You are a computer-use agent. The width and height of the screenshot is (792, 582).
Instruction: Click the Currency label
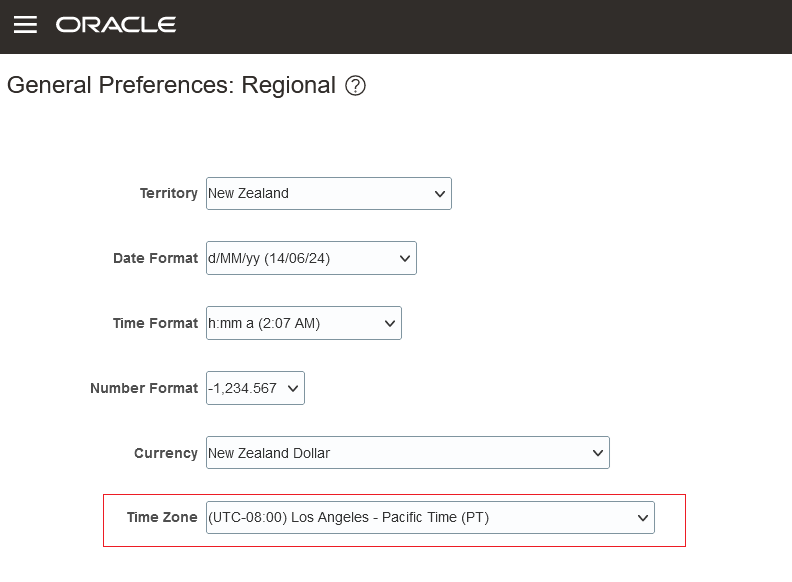[166, 453]
